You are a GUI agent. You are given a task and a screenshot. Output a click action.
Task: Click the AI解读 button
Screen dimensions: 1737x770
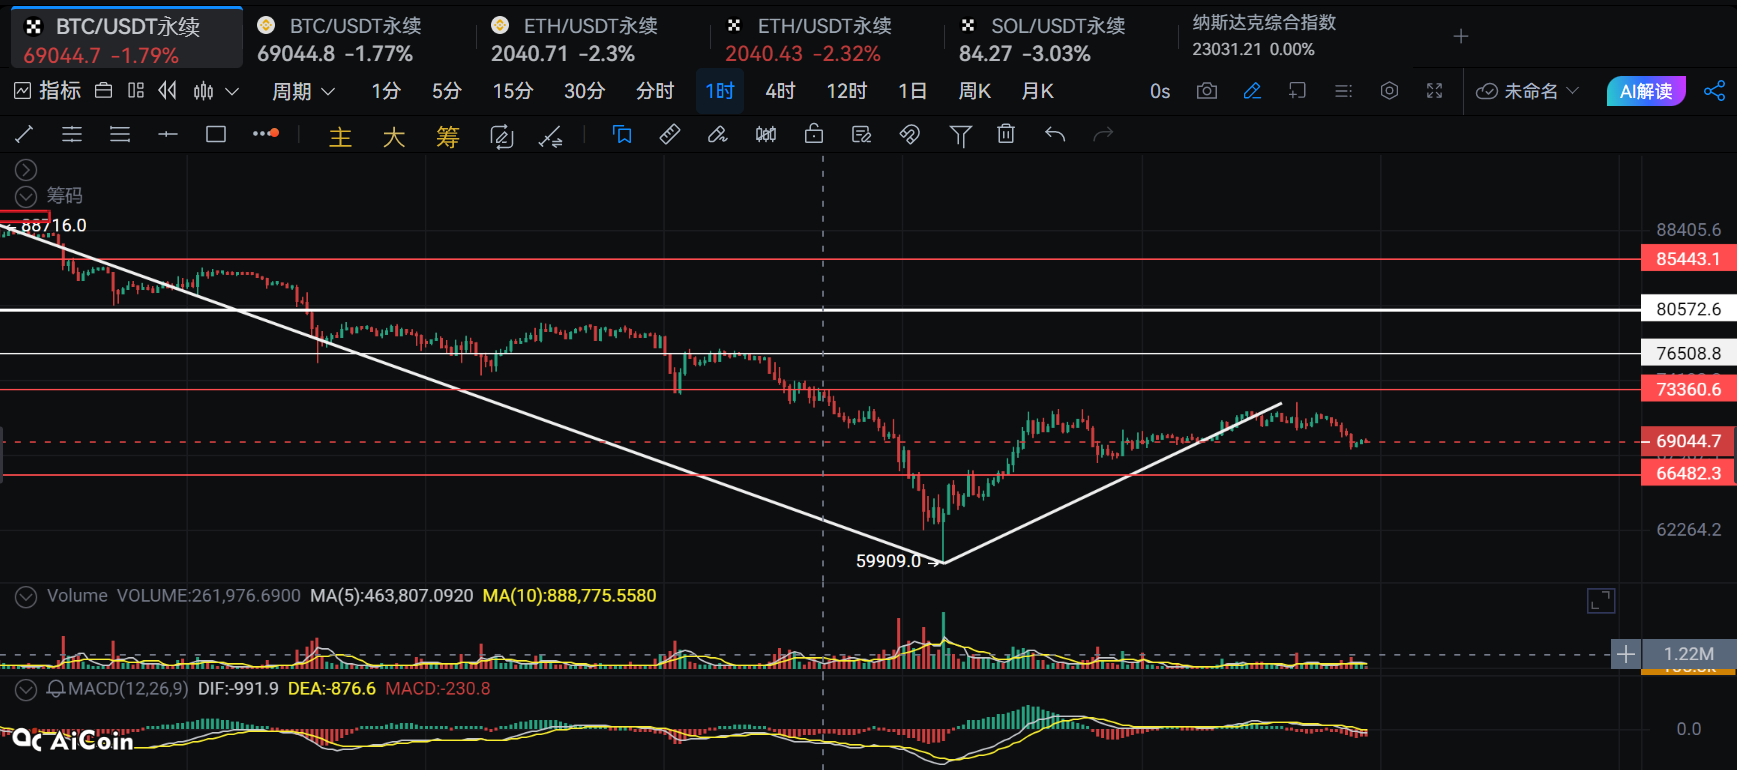1645,91
